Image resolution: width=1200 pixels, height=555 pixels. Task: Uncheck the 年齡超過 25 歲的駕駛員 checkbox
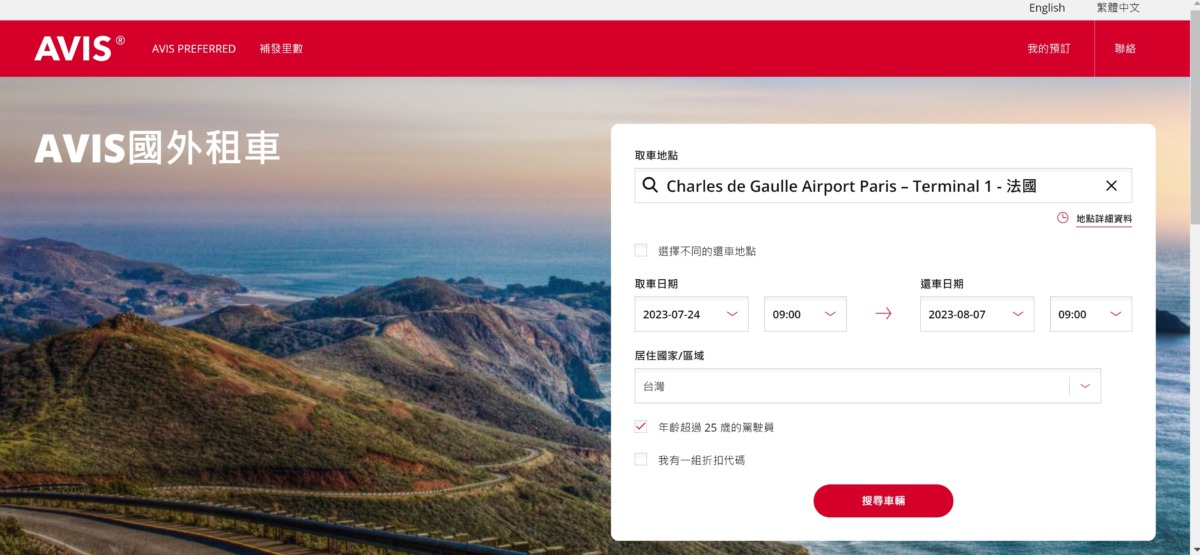click(641, 427)
